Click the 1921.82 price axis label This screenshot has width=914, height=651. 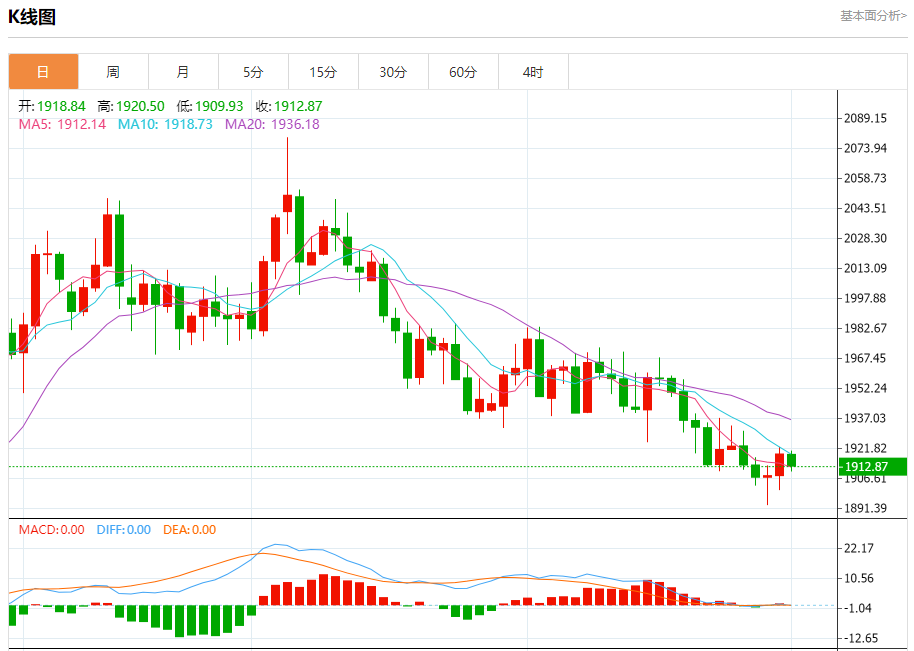click(x=865, y=448)
